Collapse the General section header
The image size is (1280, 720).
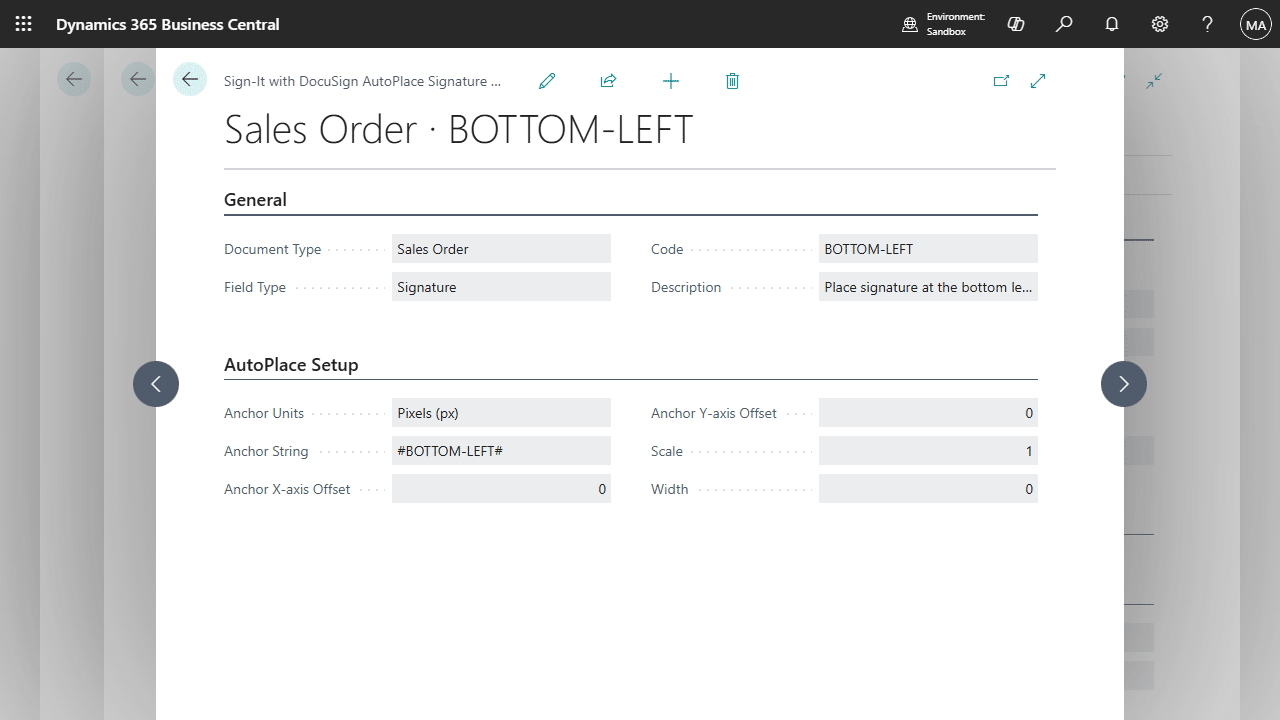[256, 200]
